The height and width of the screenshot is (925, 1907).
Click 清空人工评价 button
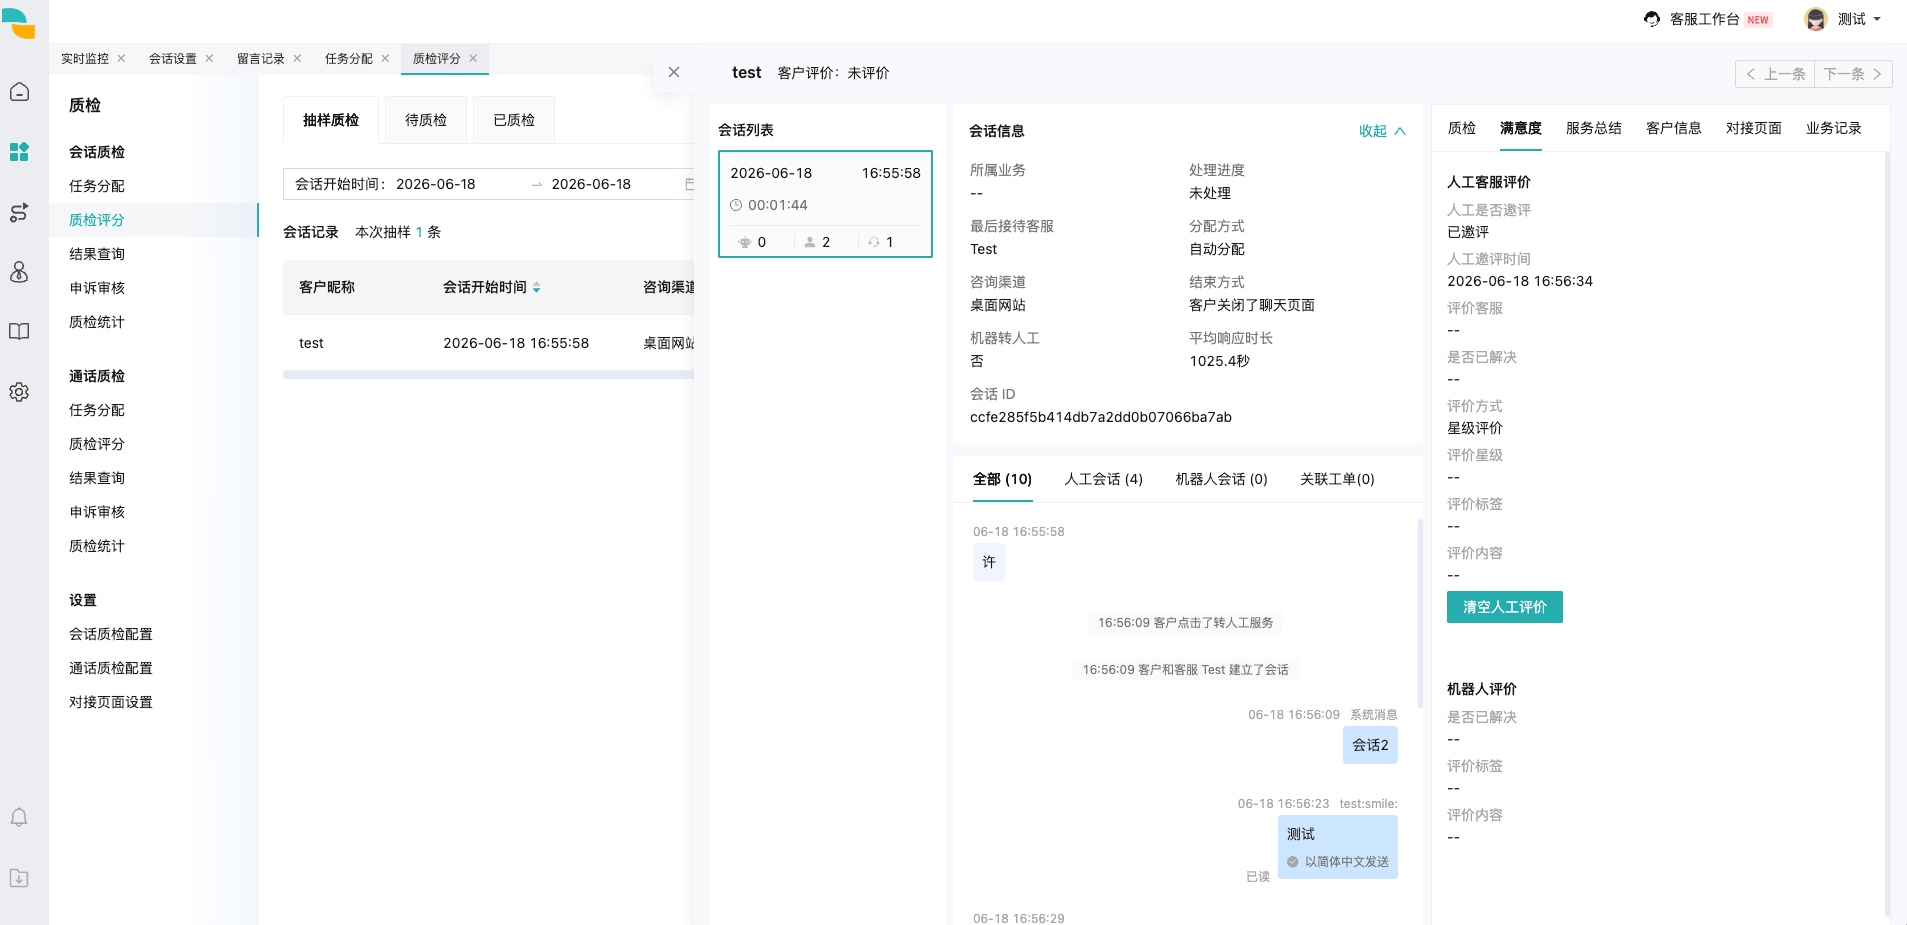click(1505, 607)
